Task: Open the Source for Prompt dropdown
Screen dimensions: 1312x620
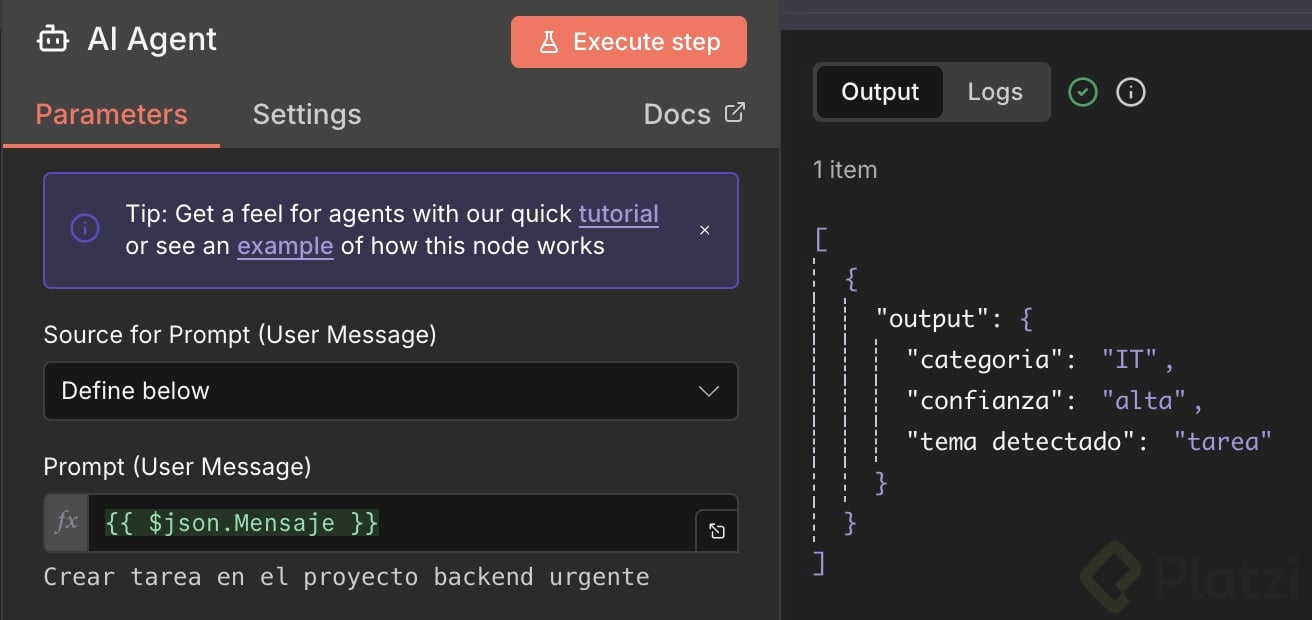Action: point(390,391)
